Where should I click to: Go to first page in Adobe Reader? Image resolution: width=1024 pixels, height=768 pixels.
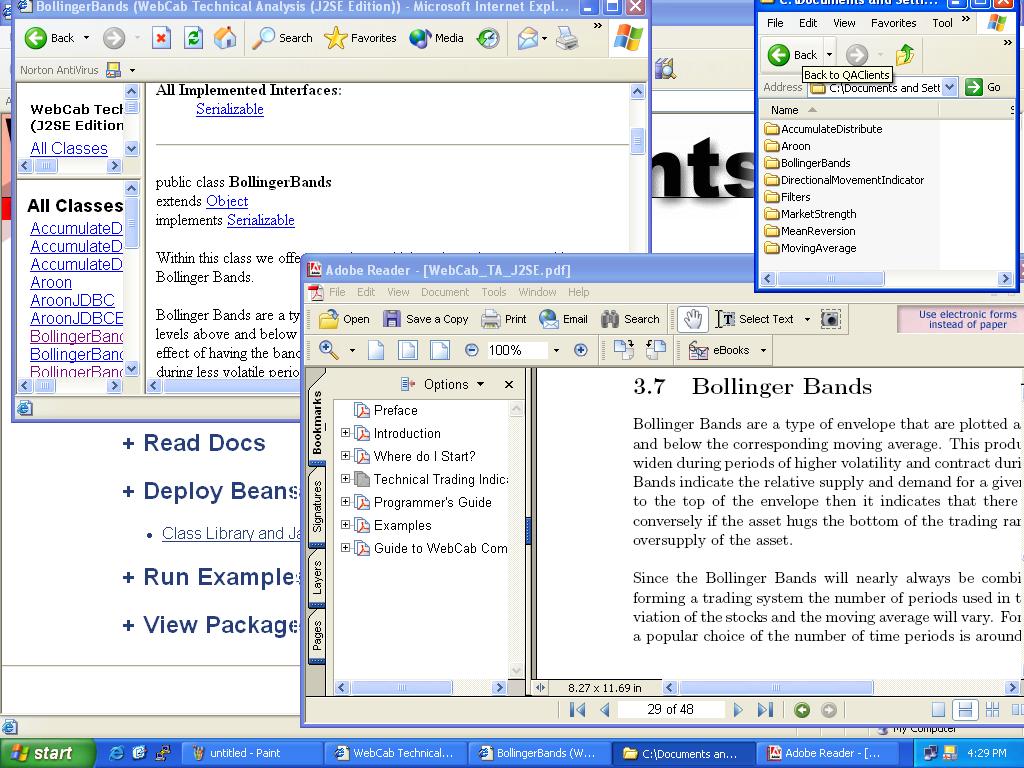coord(577,709)
